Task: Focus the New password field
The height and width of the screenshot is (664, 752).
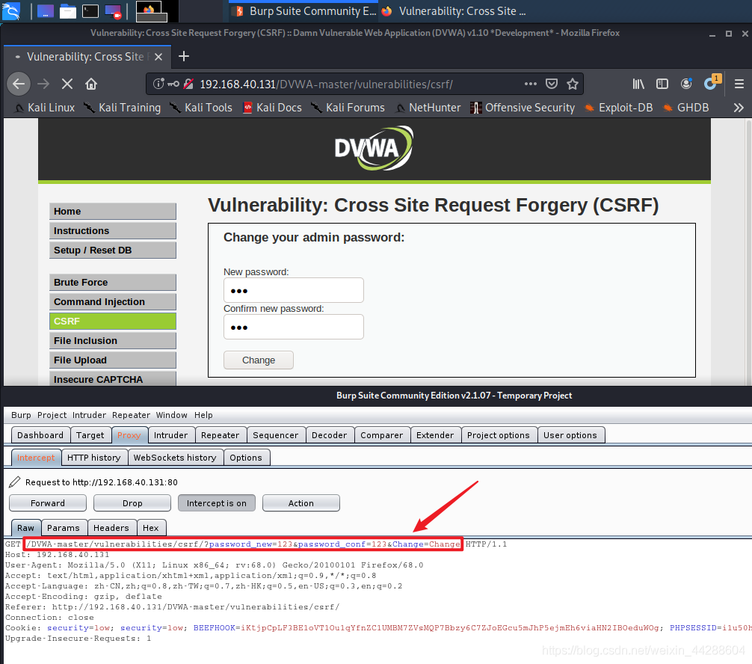Action: (x=294, y=290)
